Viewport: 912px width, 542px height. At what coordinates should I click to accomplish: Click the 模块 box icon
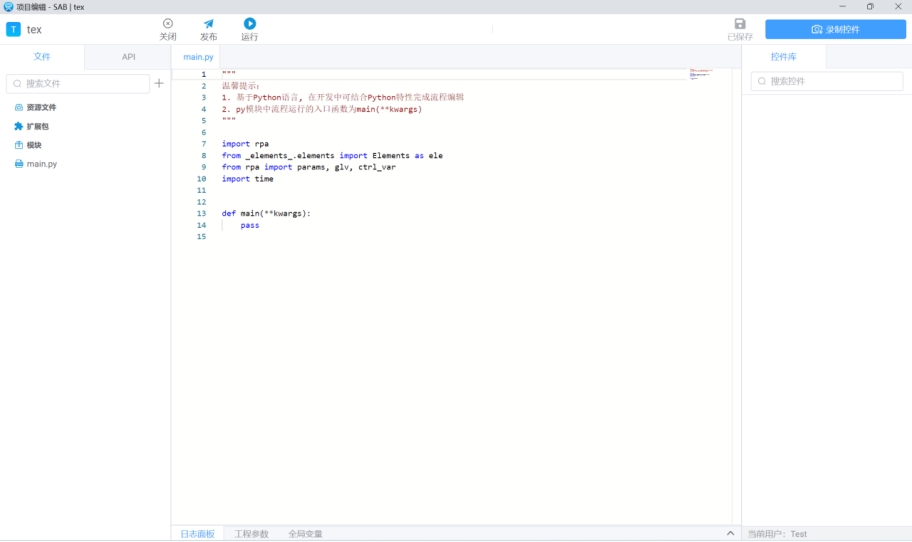[19, 145]
